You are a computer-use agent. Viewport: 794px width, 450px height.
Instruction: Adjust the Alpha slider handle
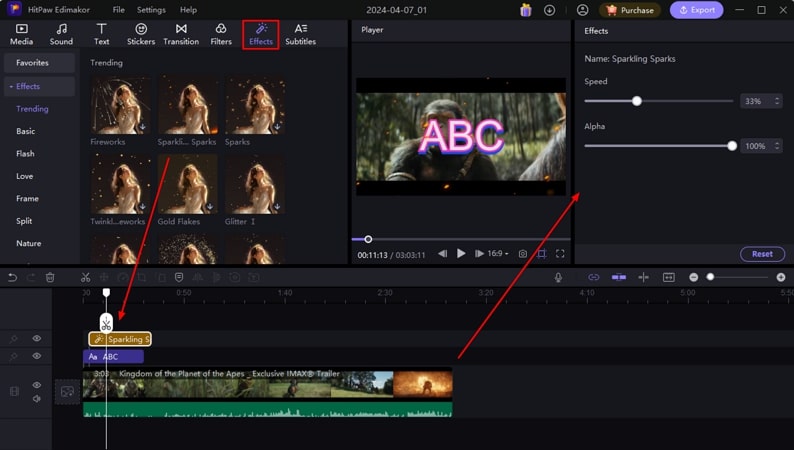[x=732, y=146]
